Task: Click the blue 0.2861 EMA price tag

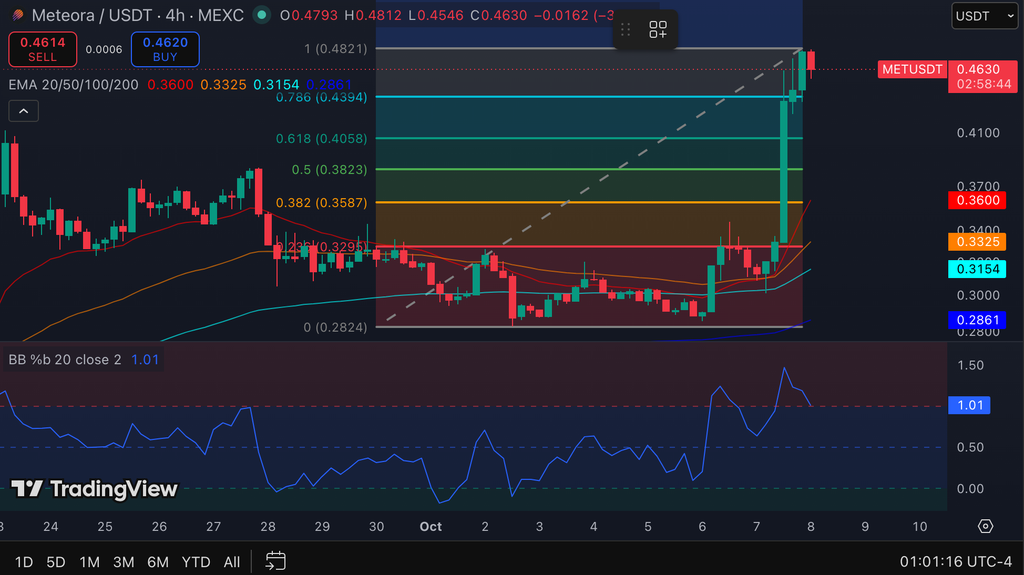Action: pos(977,320)
